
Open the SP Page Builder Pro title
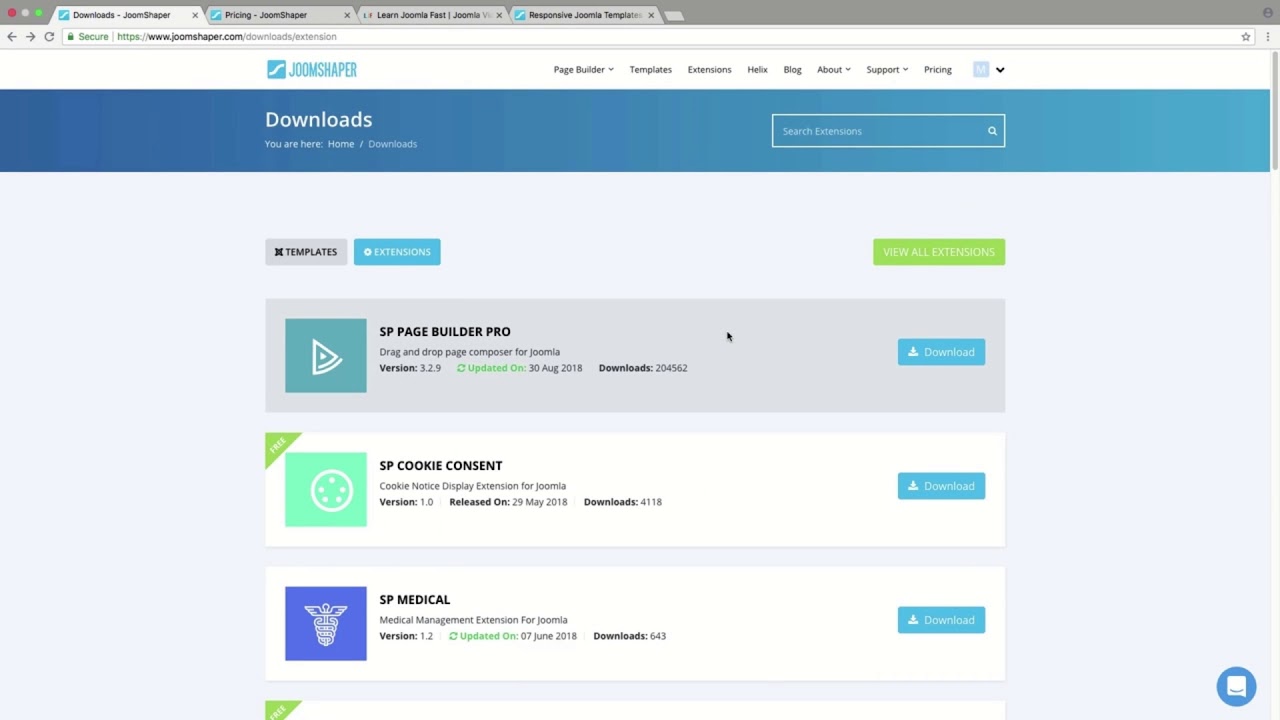tap(445, 332)
